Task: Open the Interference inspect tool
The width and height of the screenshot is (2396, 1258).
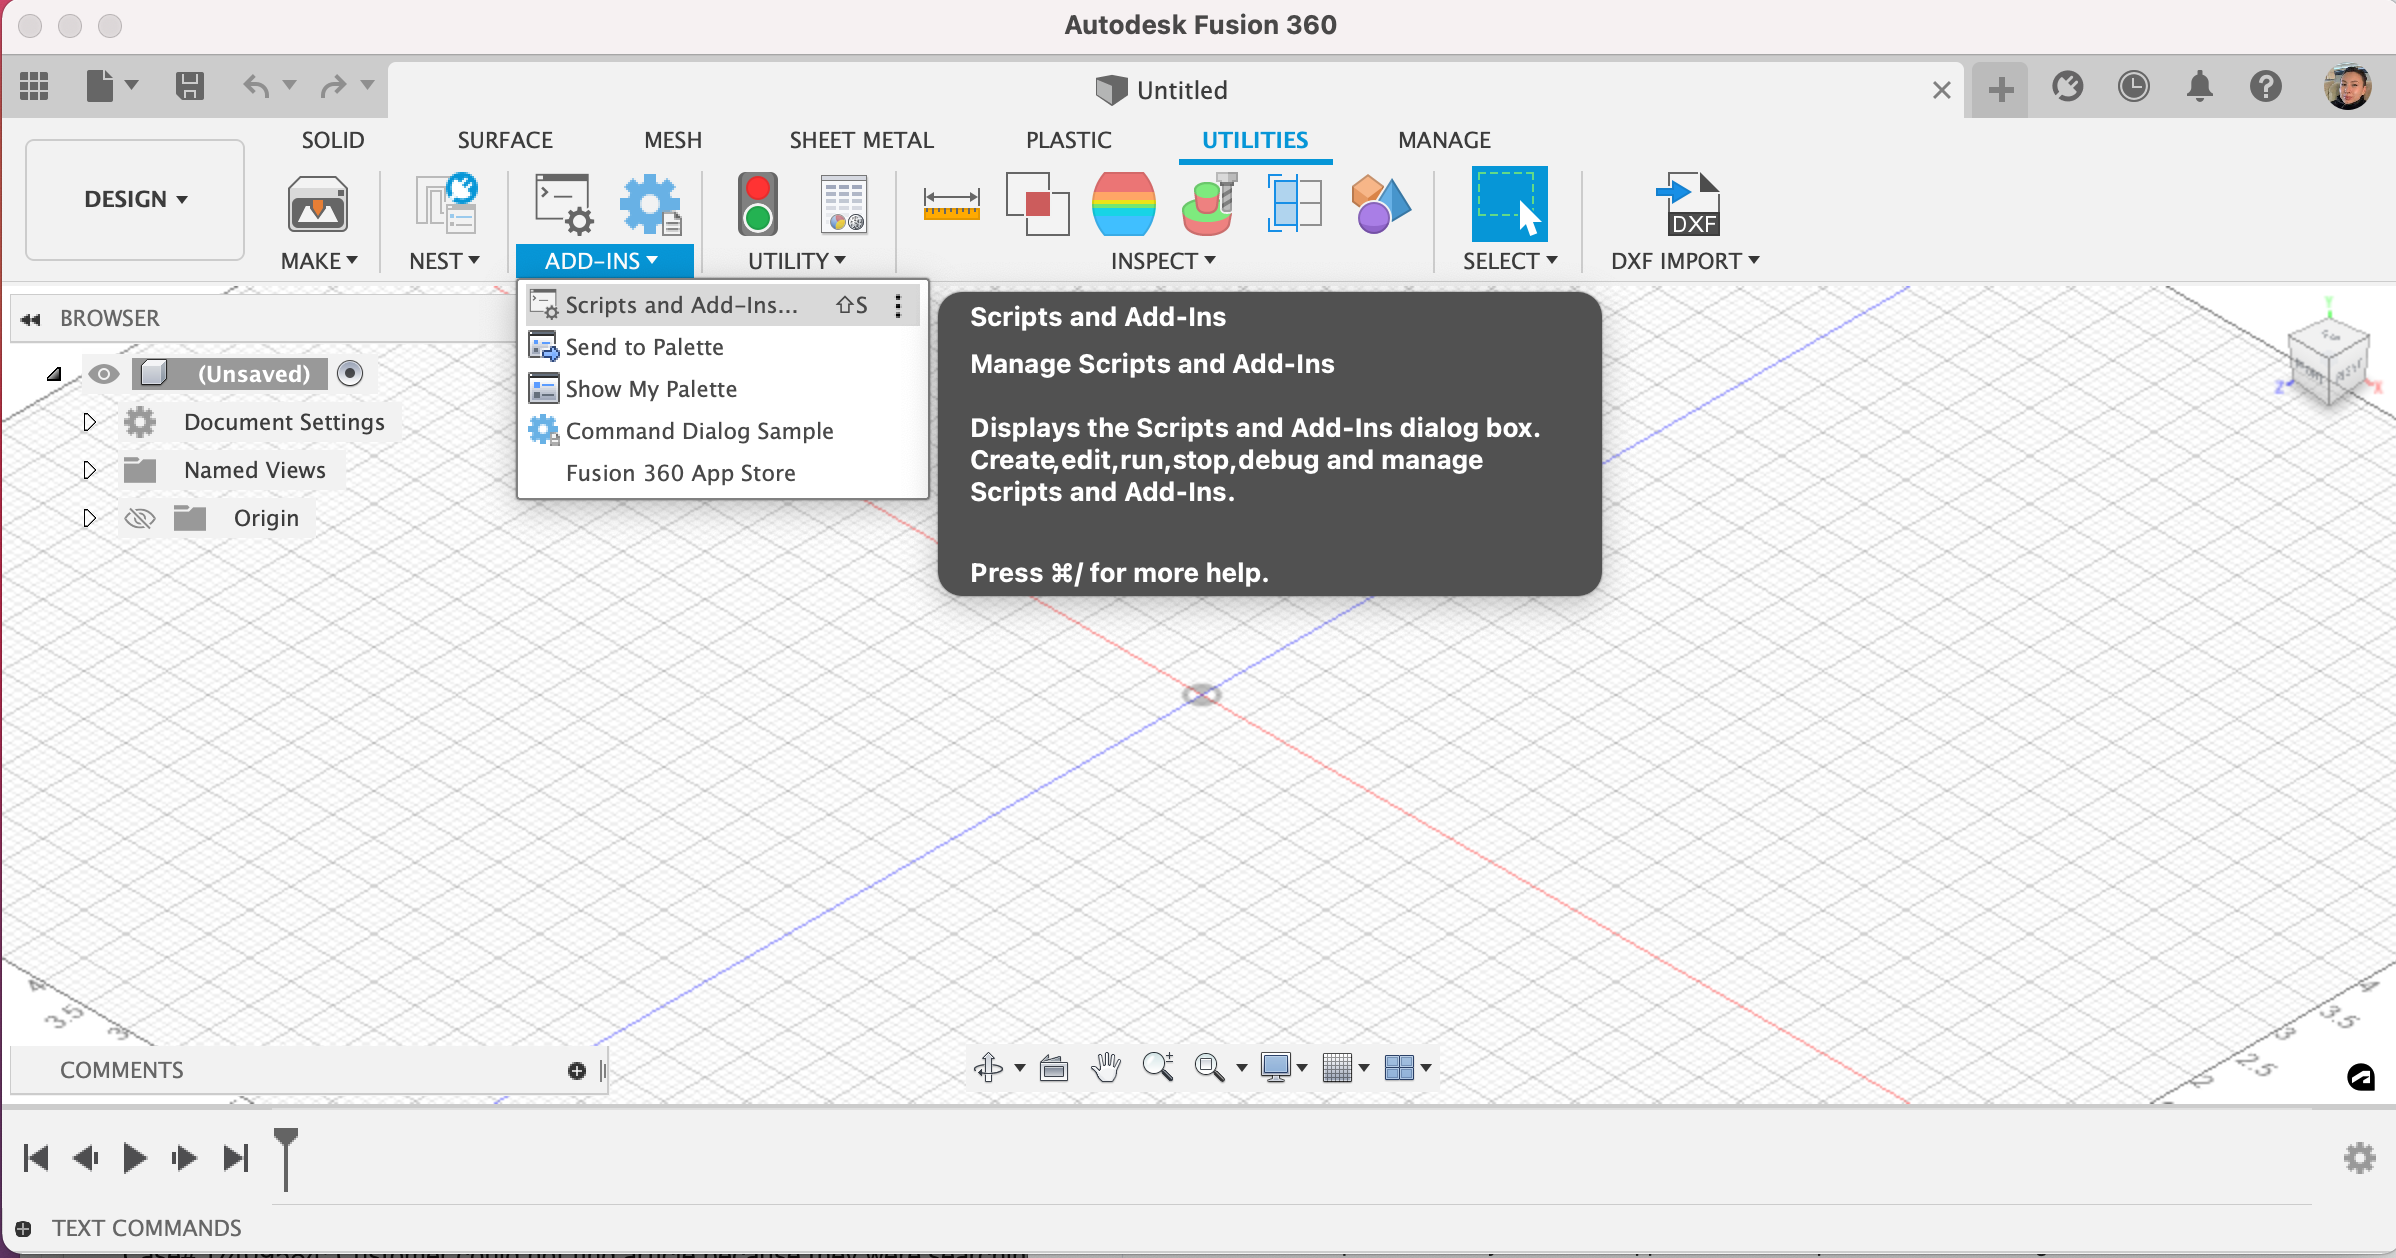Action: pos(1036,204)
